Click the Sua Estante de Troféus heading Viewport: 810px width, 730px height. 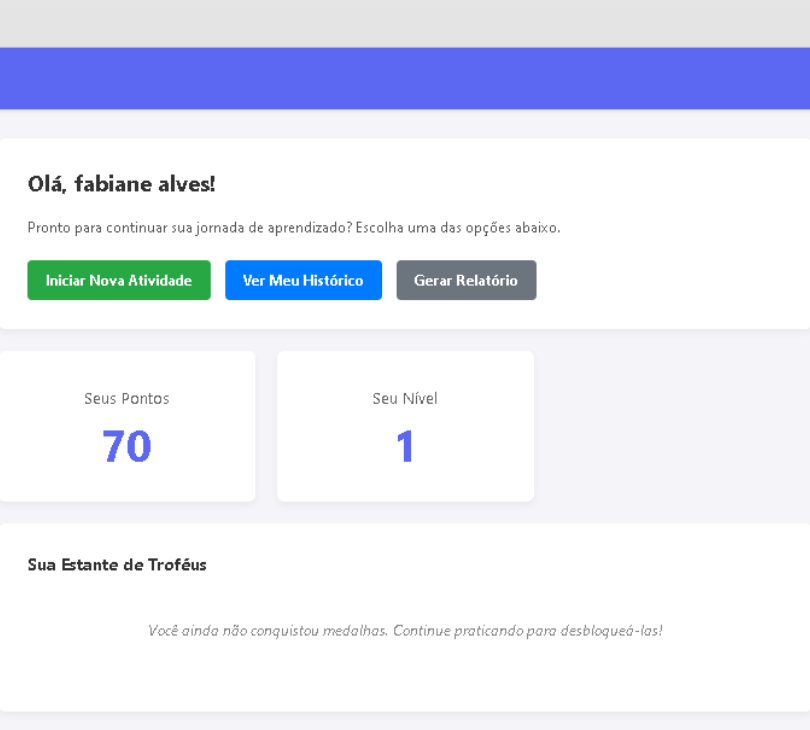[117, 565]
